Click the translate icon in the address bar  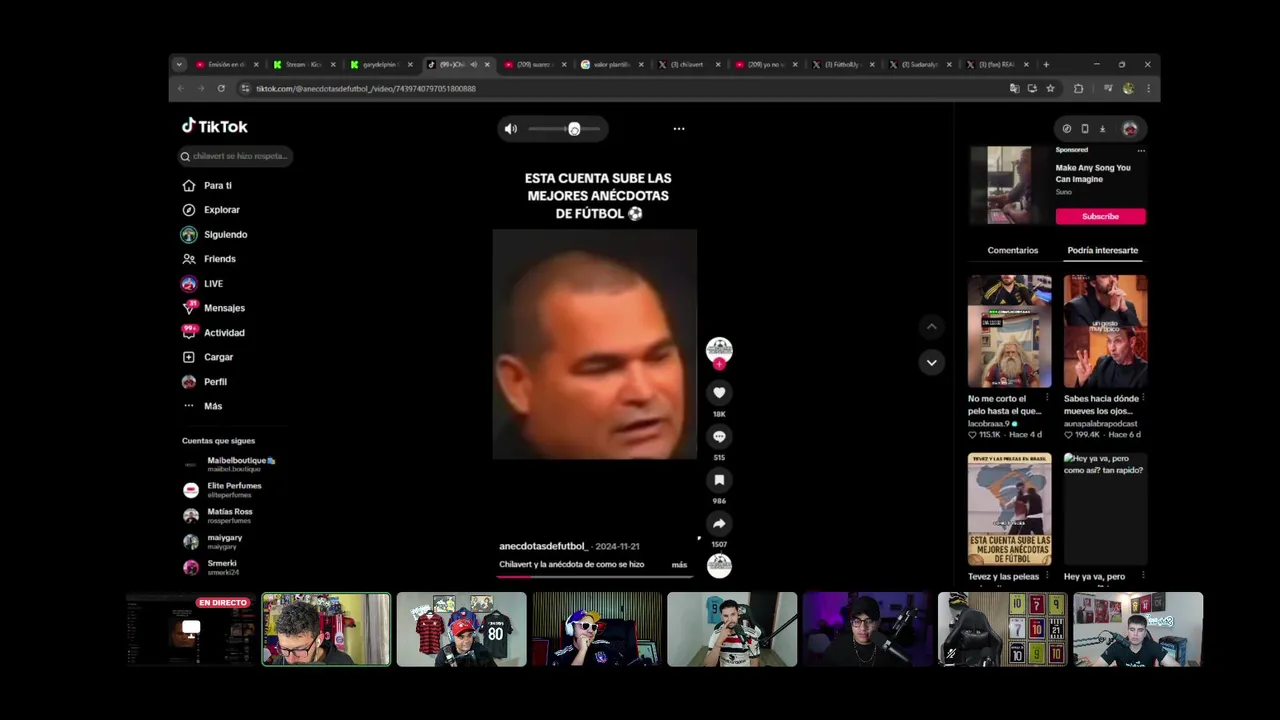(1014, 88)
